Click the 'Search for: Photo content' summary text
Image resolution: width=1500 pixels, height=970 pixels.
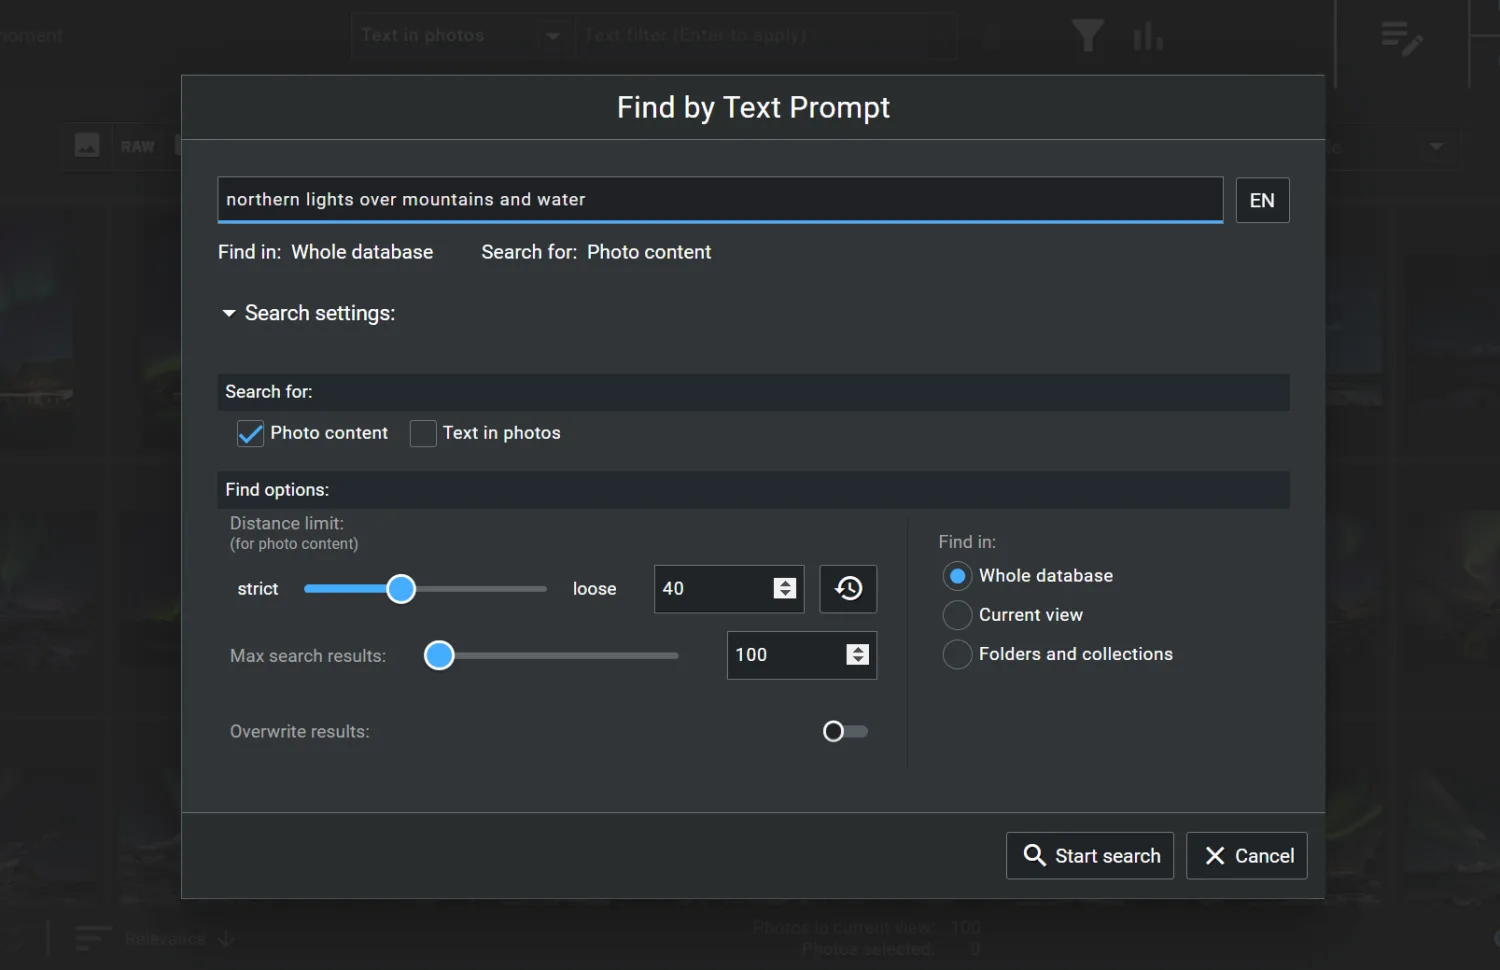596,252
